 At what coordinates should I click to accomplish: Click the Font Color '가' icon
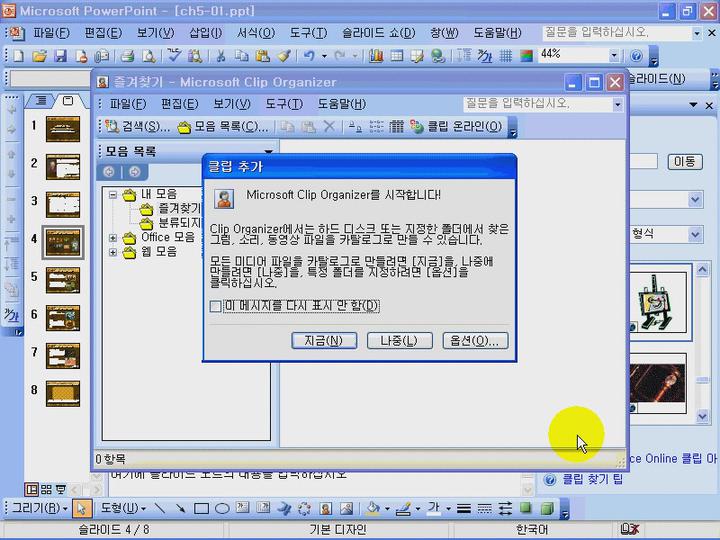click(434, 508)
